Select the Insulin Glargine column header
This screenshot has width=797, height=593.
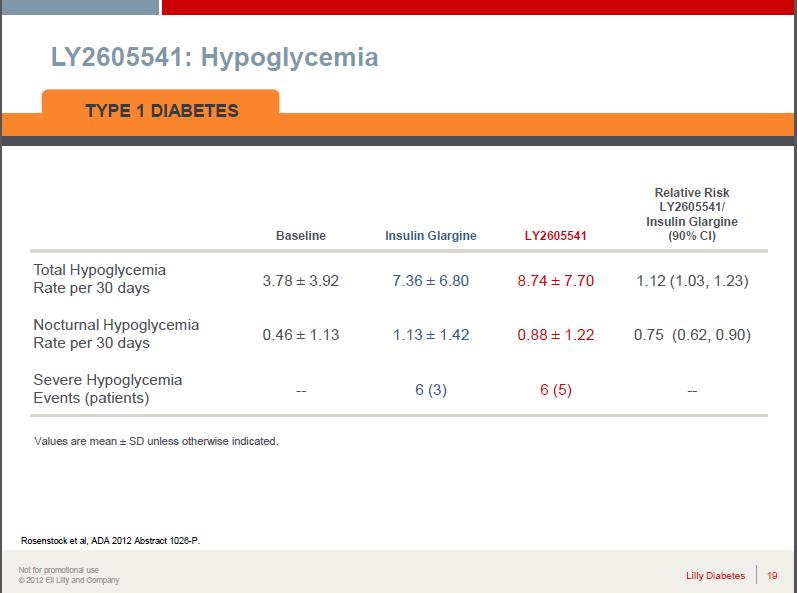430,236
